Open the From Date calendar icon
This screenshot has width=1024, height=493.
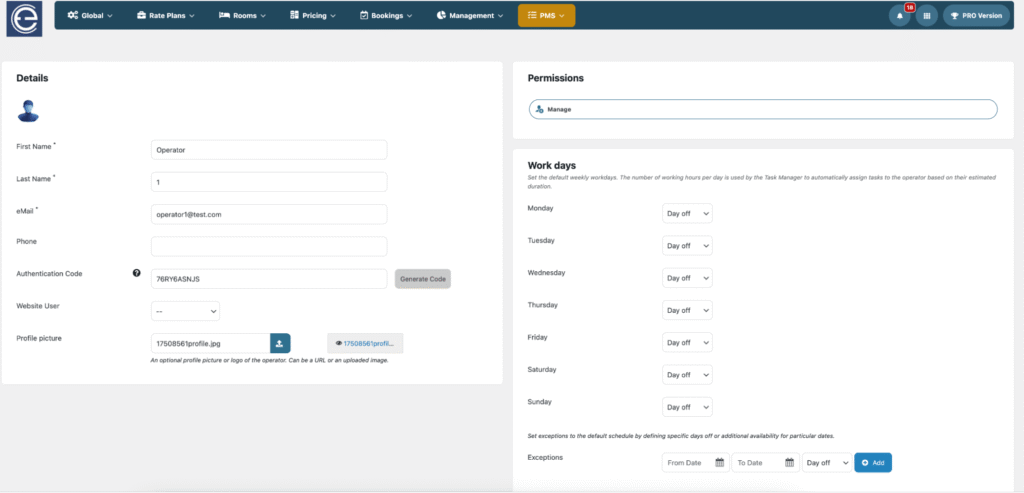pyautogui.click(x=719, y=463)
